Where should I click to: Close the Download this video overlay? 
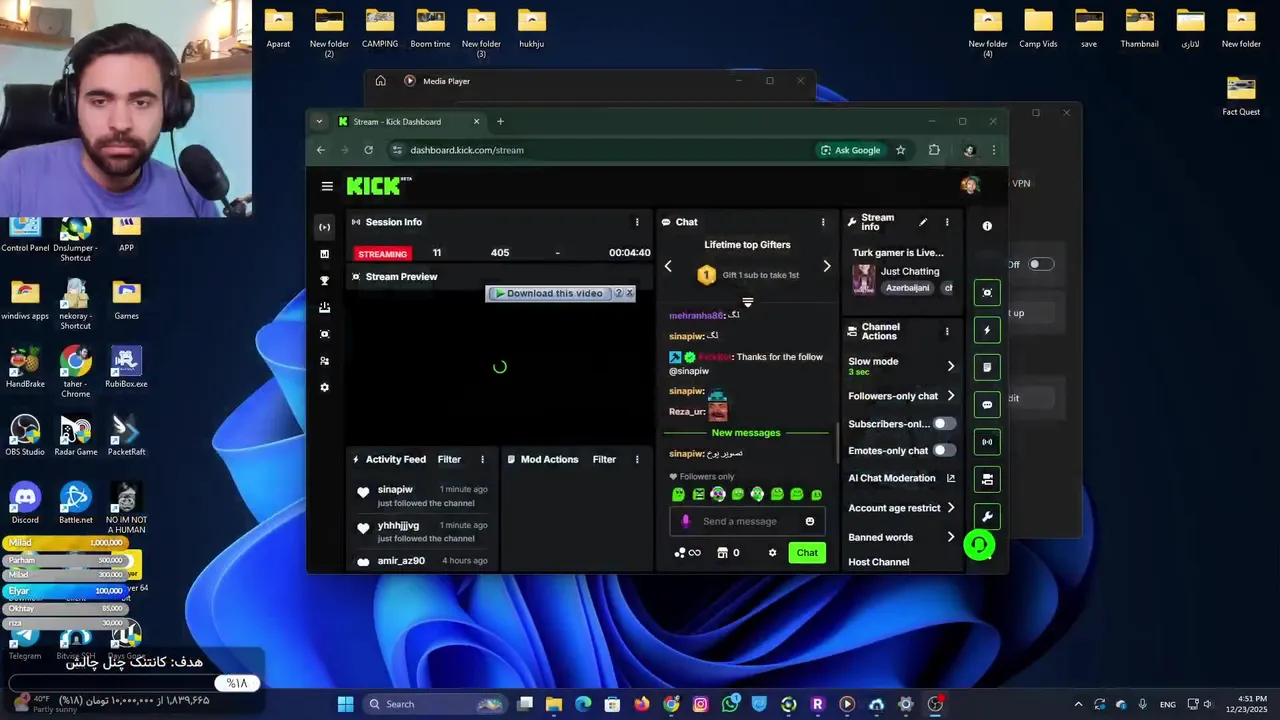(x=630, y=293)
